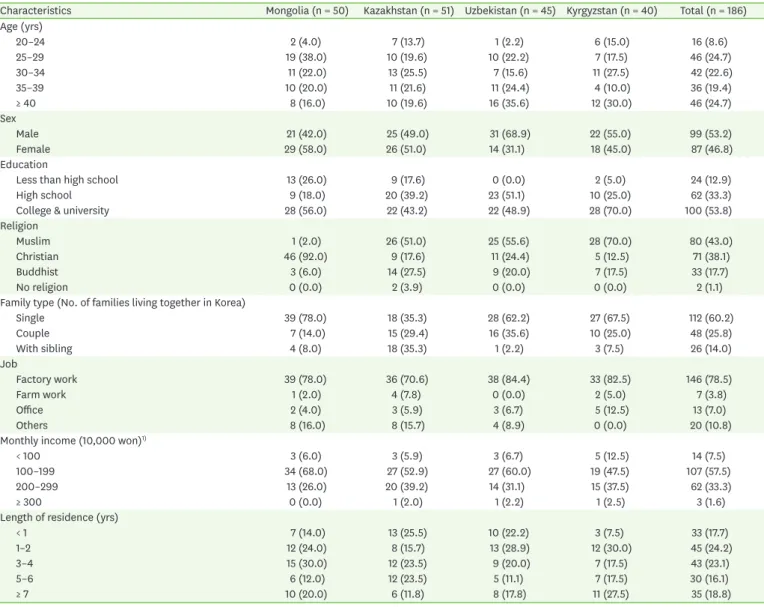Click the 'Others' row label
The image size is (764, 607).
(x=32, y=425)
